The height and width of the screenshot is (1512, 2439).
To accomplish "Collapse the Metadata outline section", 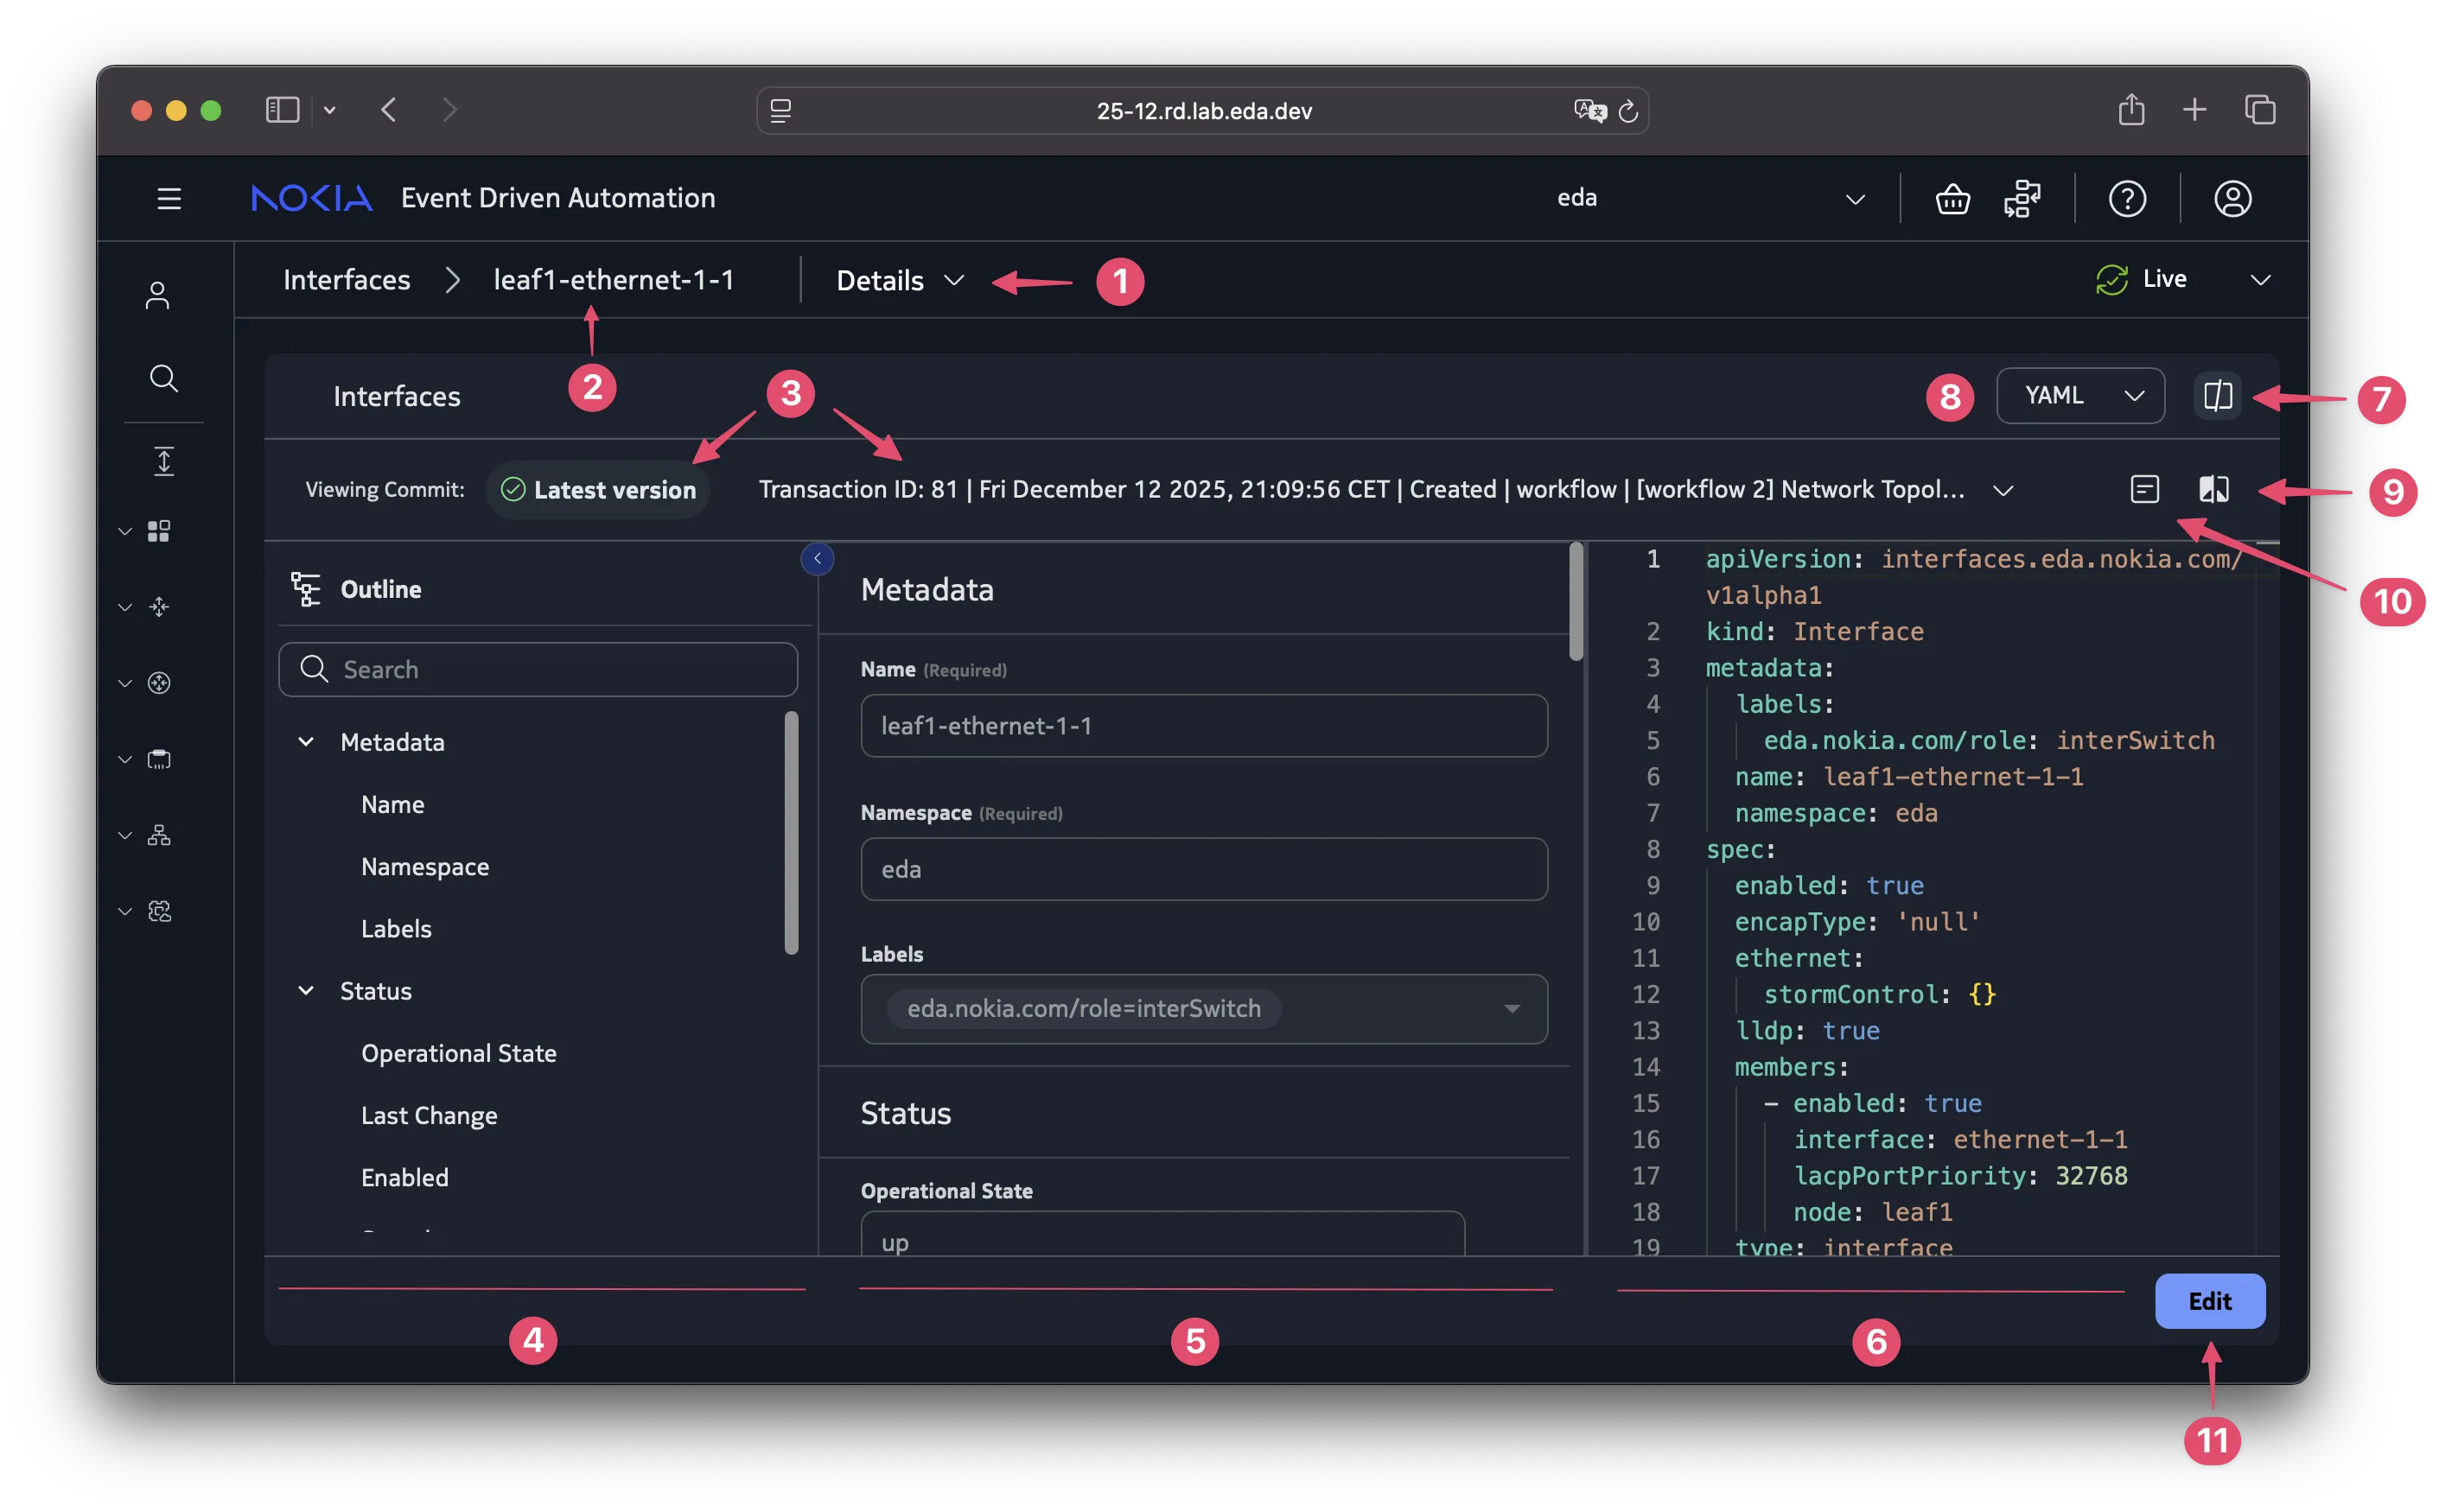I will point(306,742).
